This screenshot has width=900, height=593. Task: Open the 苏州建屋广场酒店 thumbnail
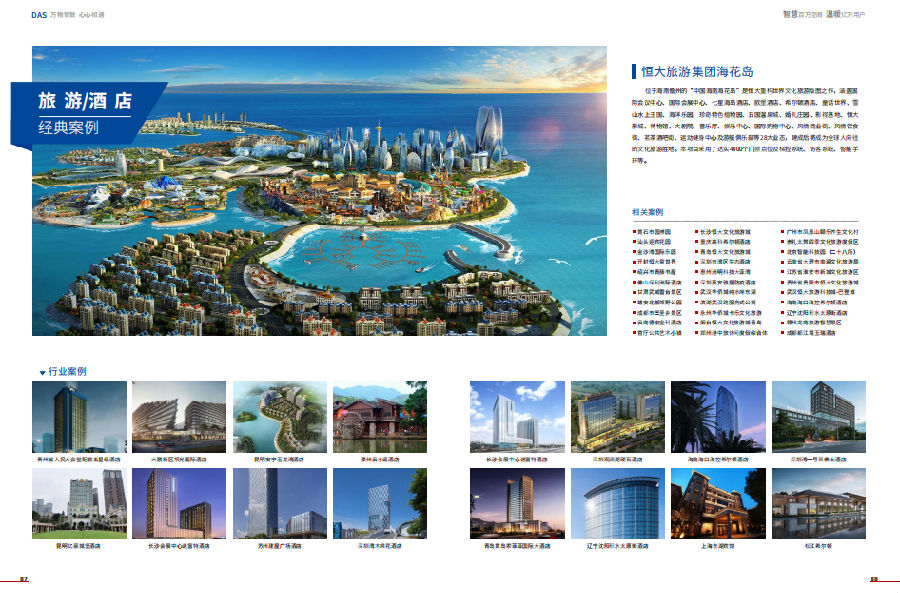coord(279,503)
